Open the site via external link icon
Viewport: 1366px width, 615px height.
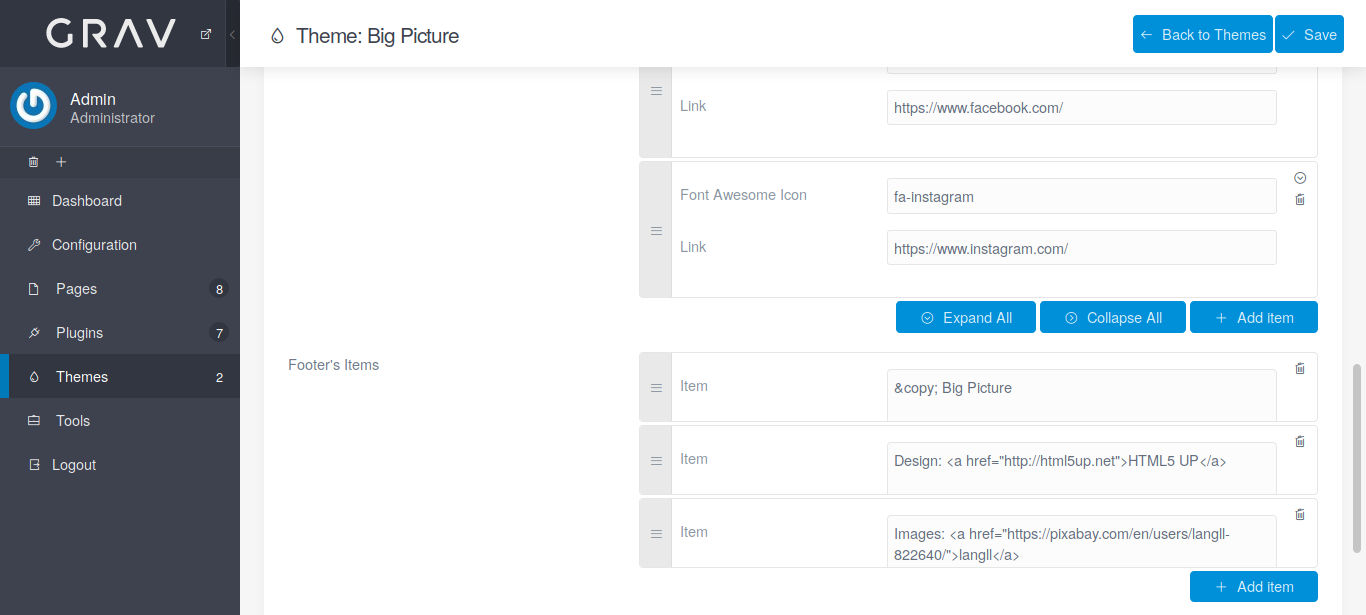pyautogui.click(x=206, y=34)
